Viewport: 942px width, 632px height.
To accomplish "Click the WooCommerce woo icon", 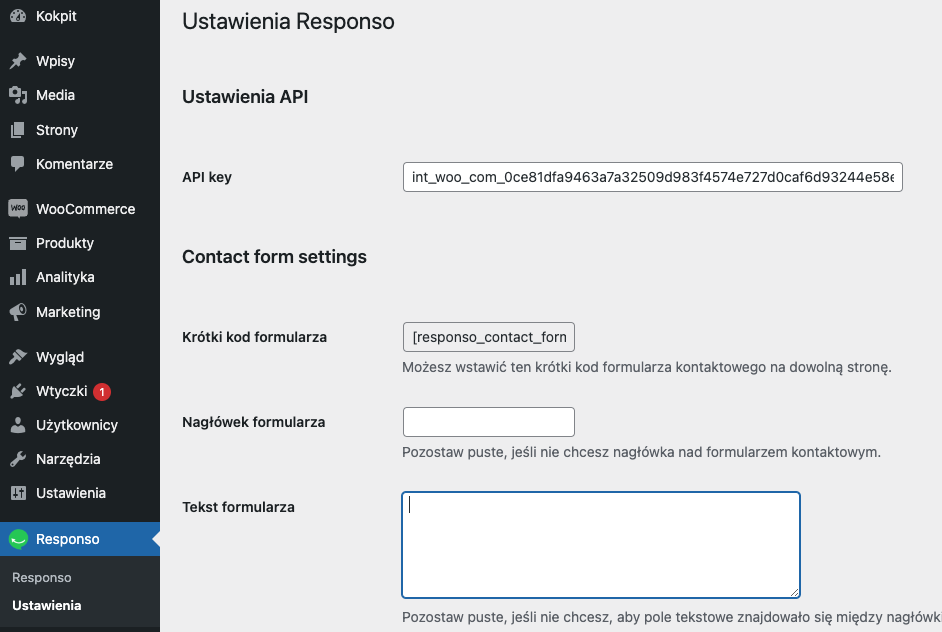I will click(x=18, y=208).
